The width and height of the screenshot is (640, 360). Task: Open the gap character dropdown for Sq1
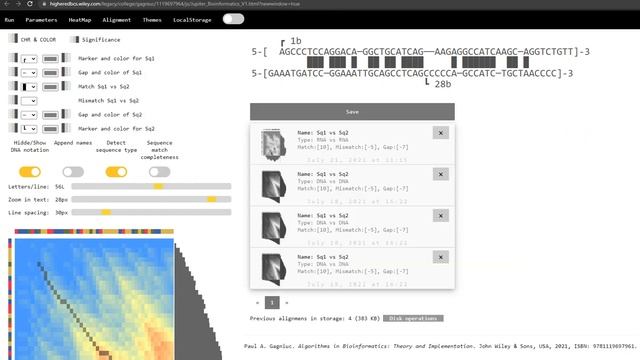tap(29, 73)
